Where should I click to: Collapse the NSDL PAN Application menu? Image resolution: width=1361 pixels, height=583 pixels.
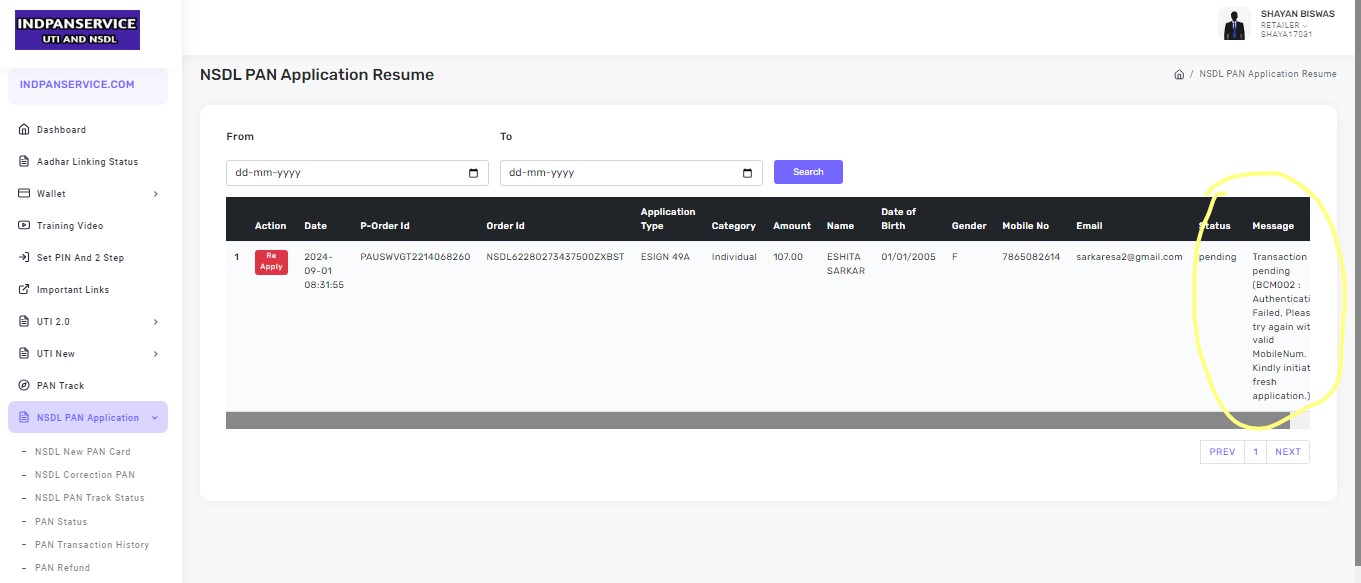[154, 418]
